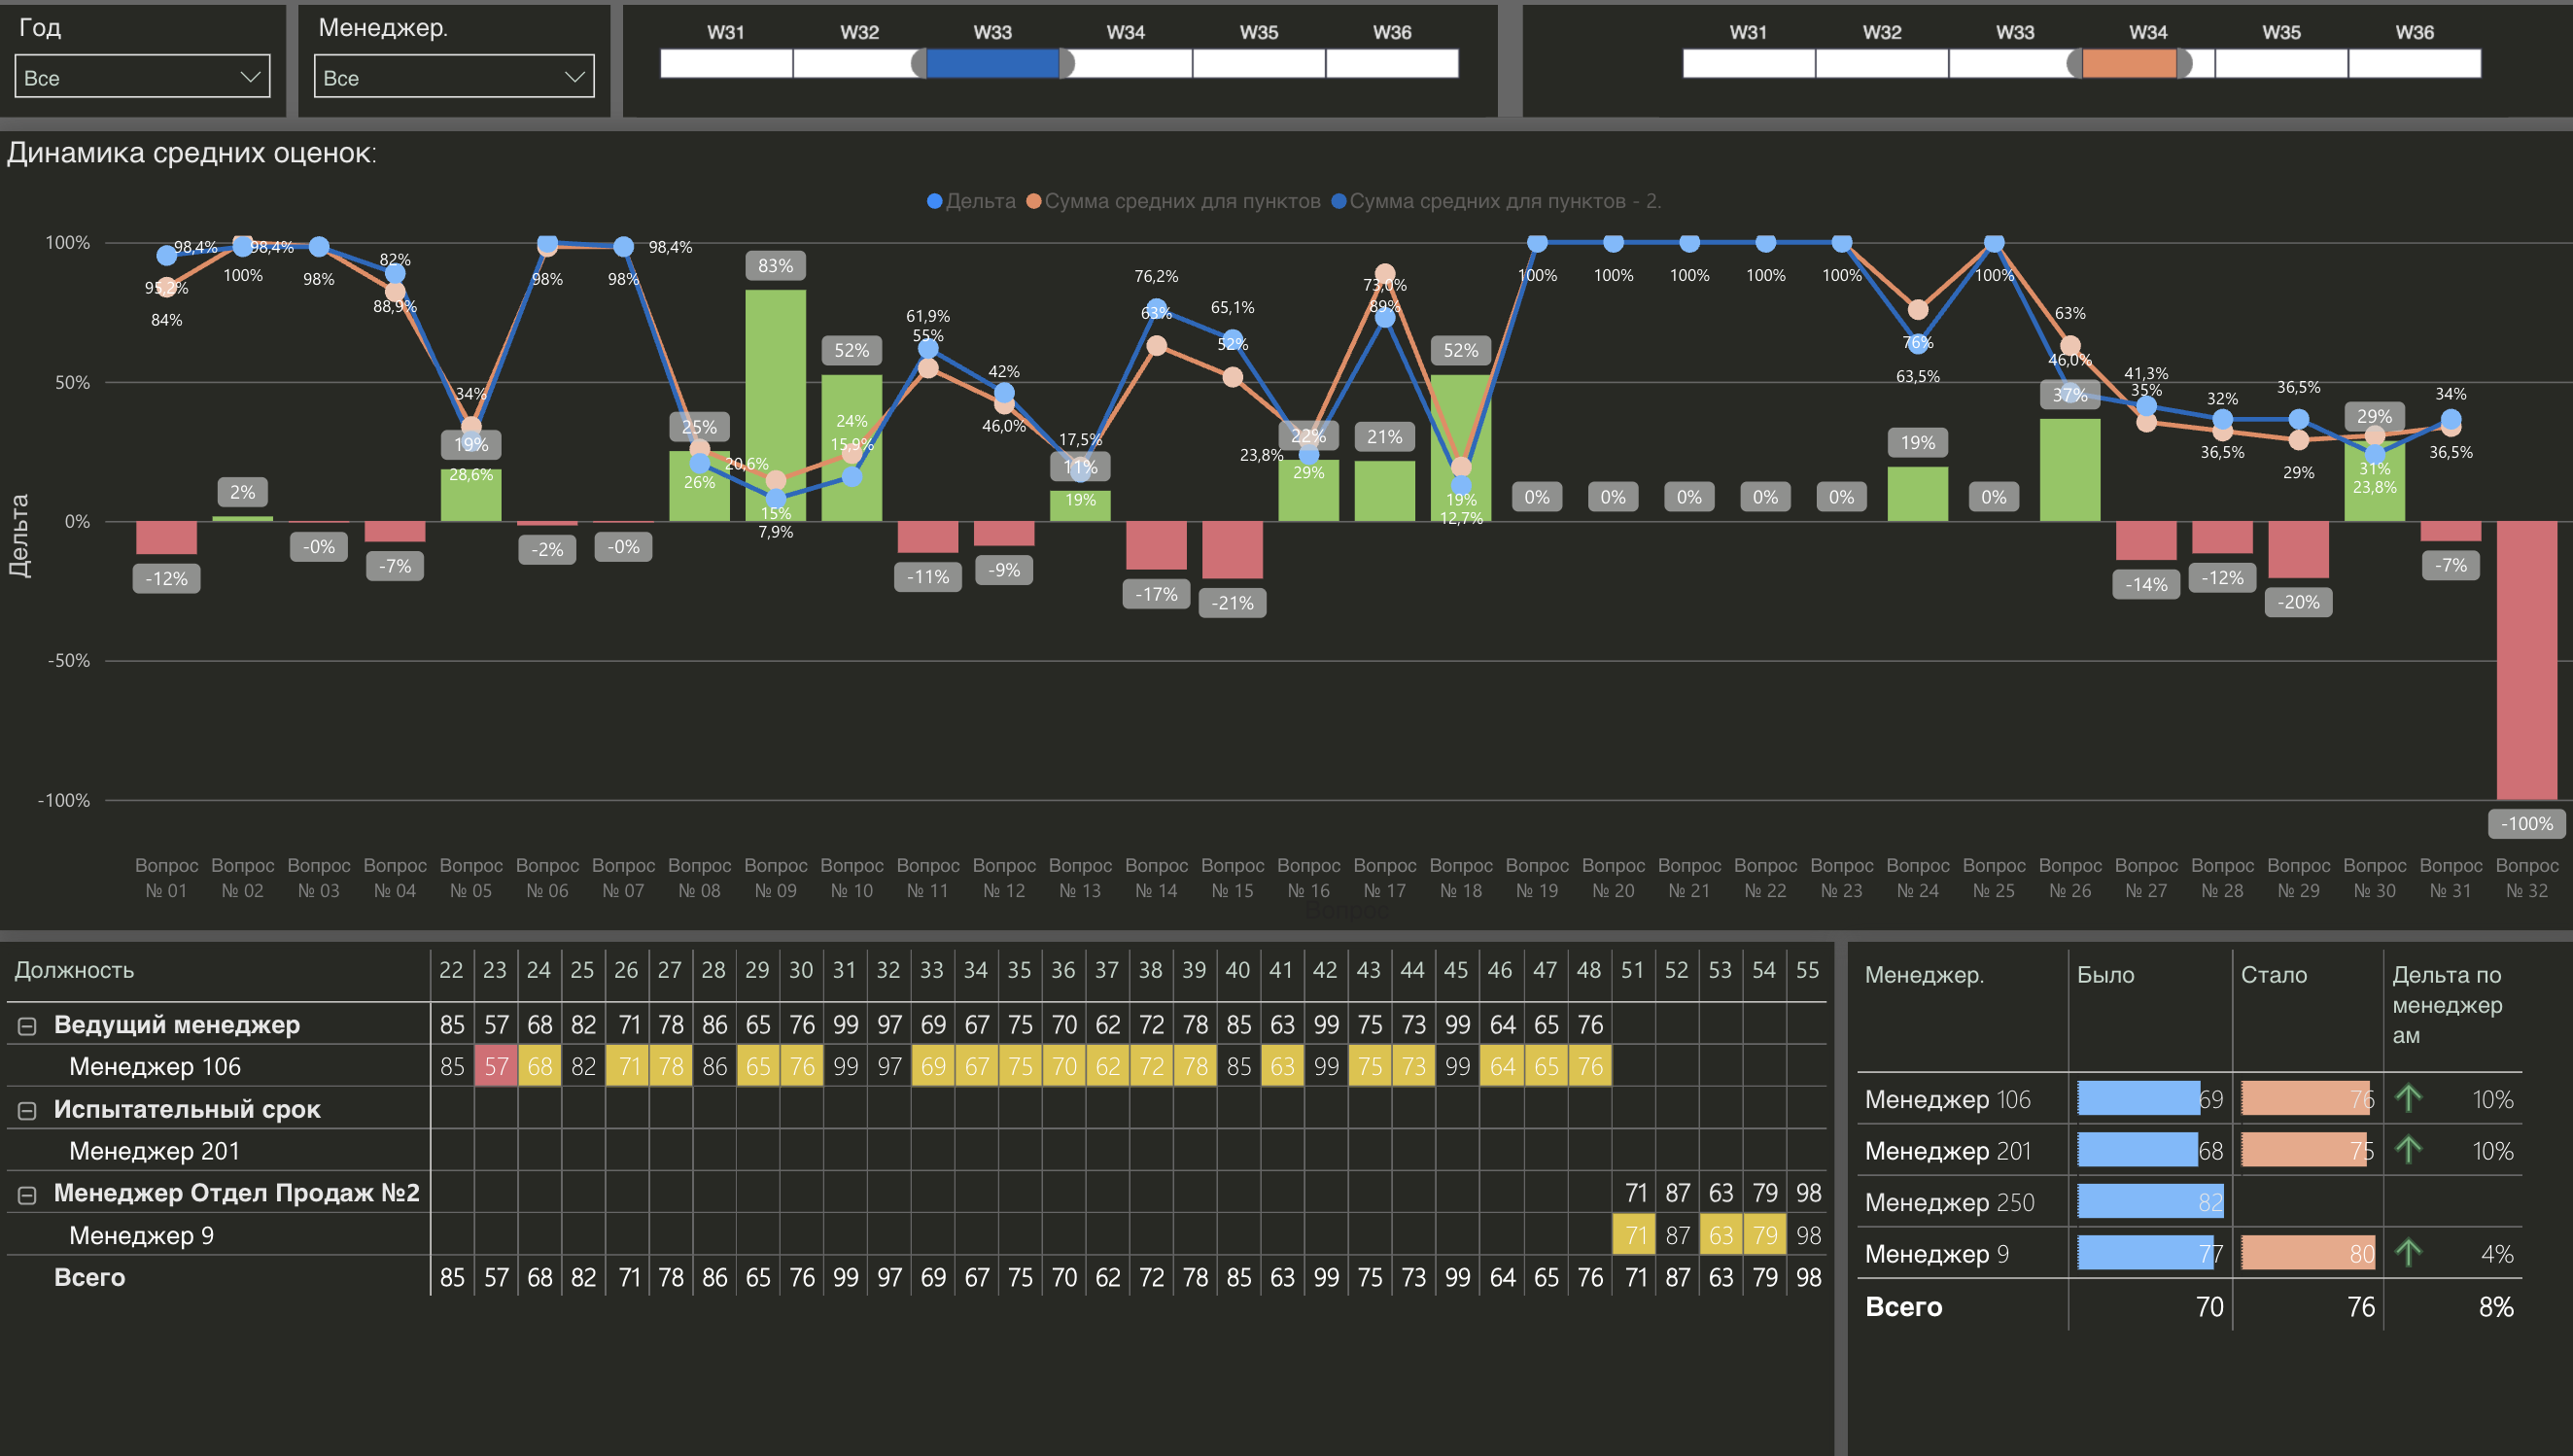Open the Менеджер filter dropdown
Screen dimensions: 2573x1456
tap(454, 77)
